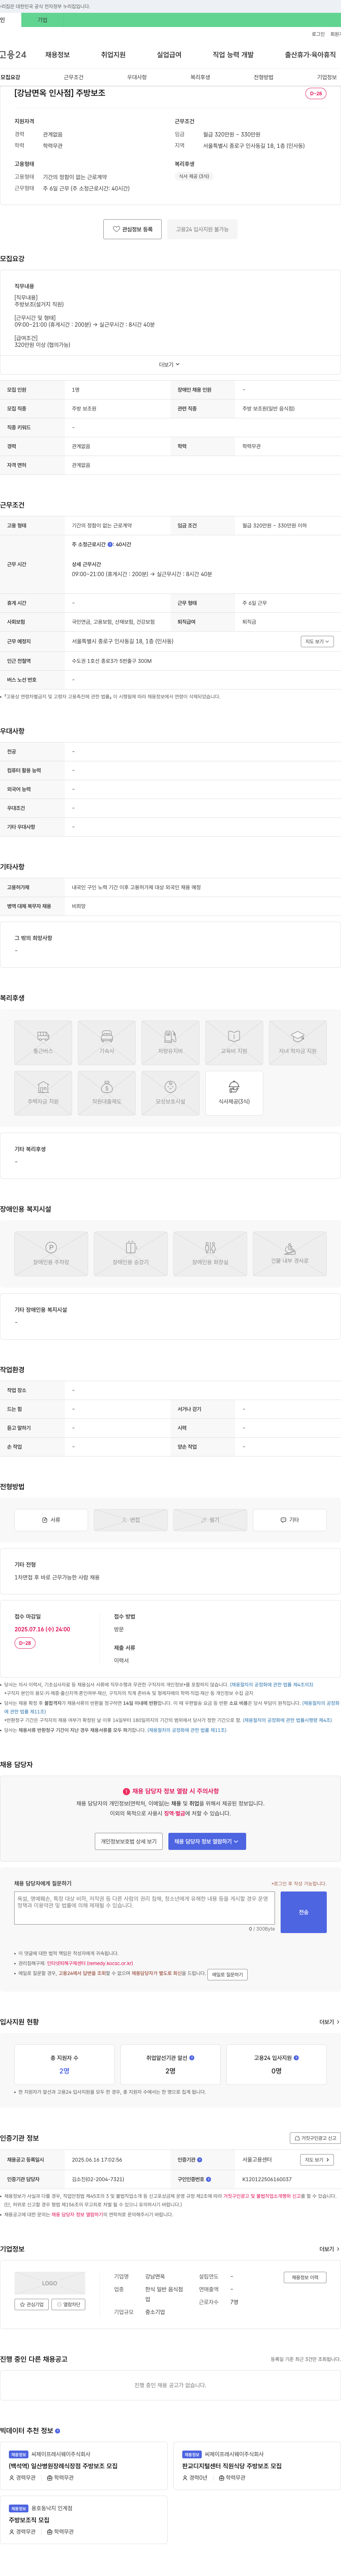341x2576 pixels.
Task: Open the 총 지원자 수 count link
Action: [x=64, y=2071]
